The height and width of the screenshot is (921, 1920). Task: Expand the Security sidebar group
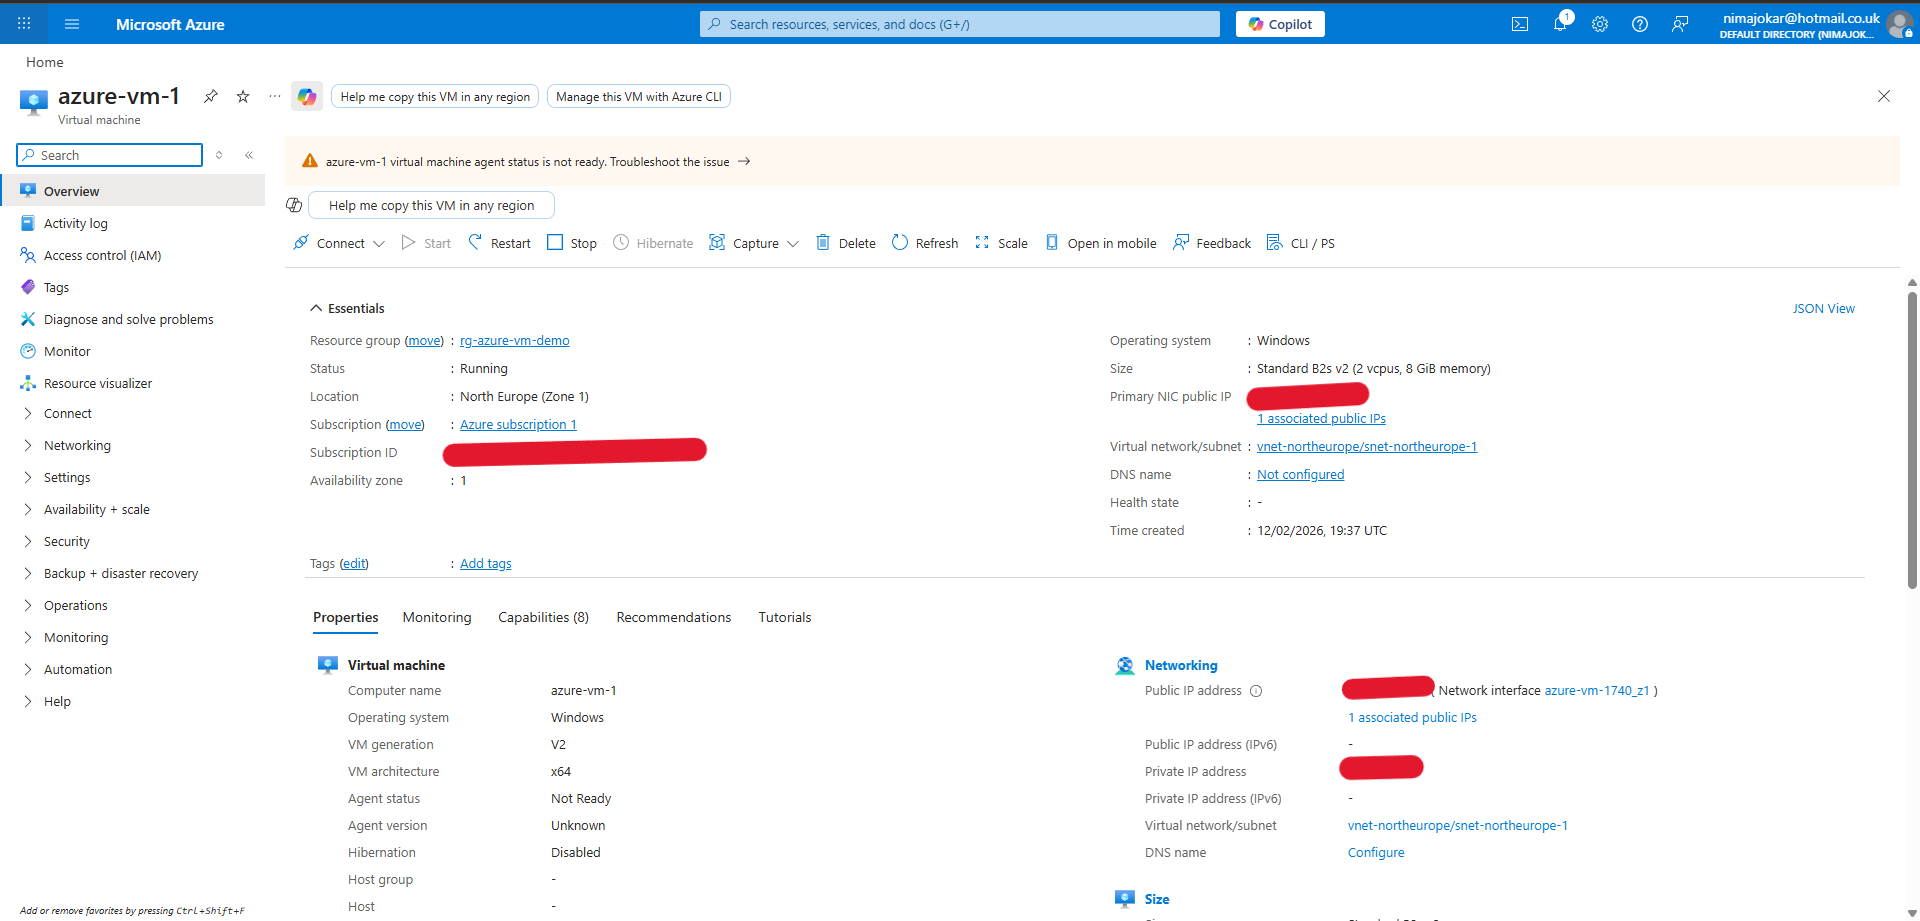[66, 541]
